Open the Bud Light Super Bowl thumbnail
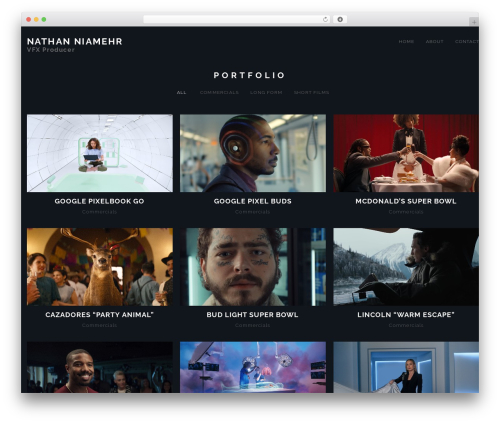The width and height of the screenshot is (500, 423). point(253,267)
